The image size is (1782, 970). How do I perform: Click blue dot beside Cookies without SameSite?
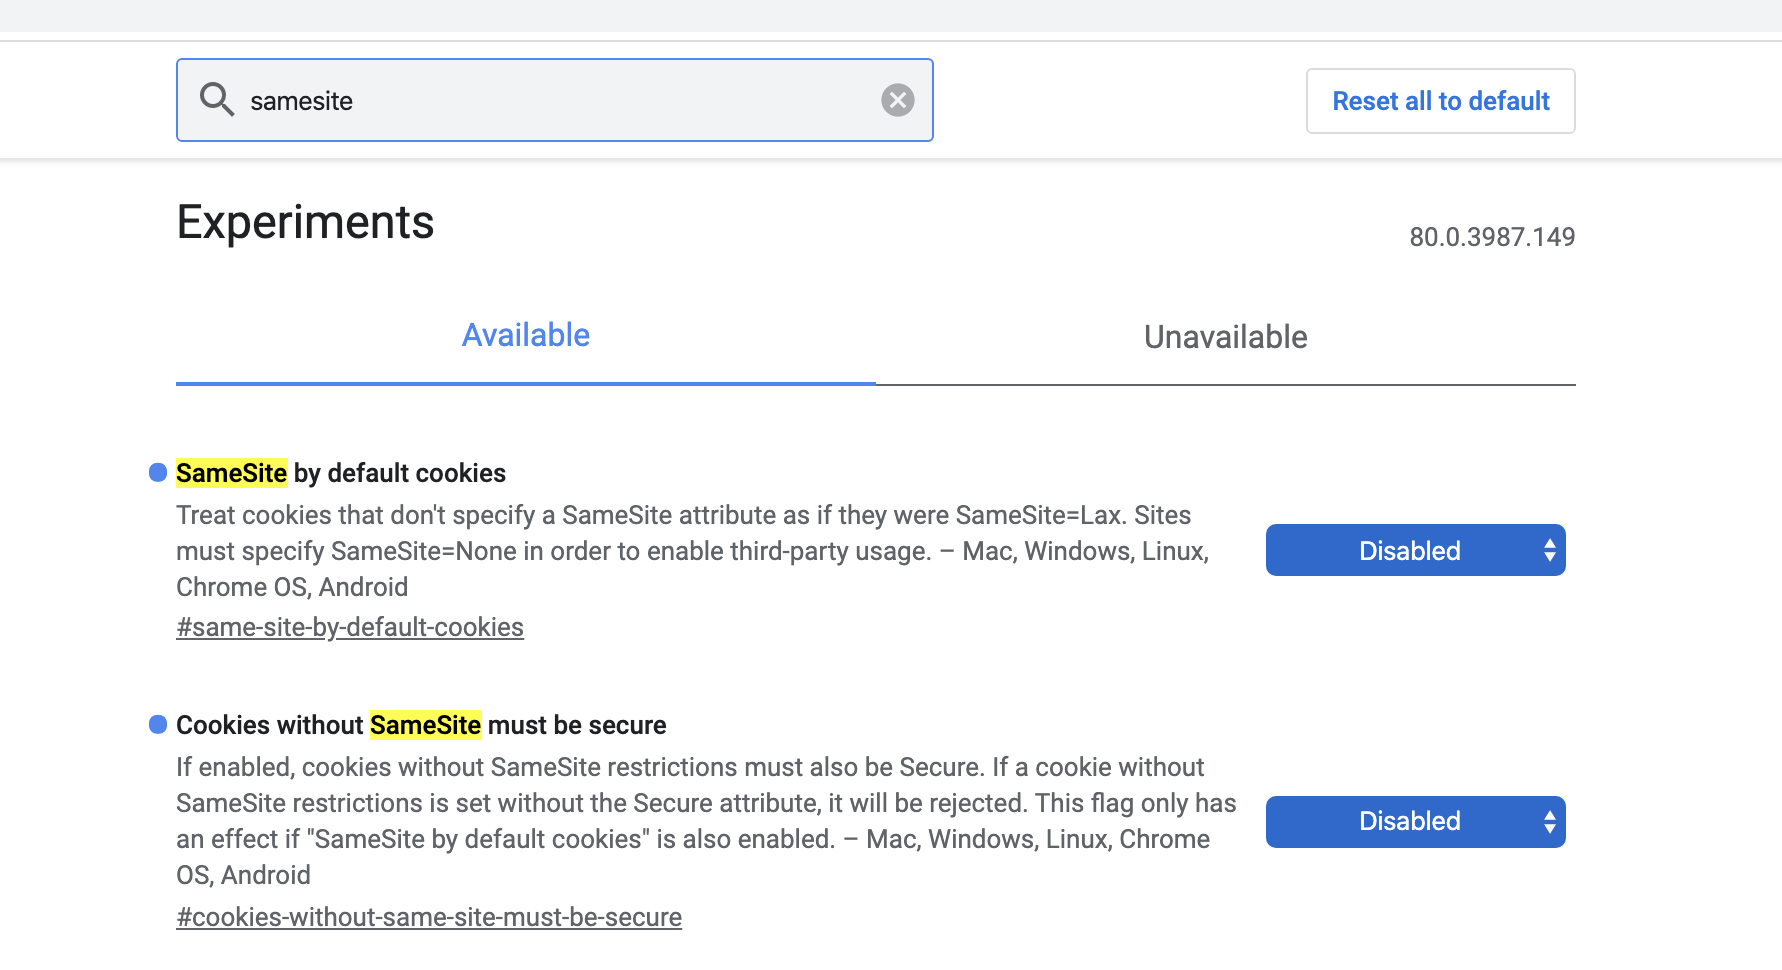[x=158, y=724]
